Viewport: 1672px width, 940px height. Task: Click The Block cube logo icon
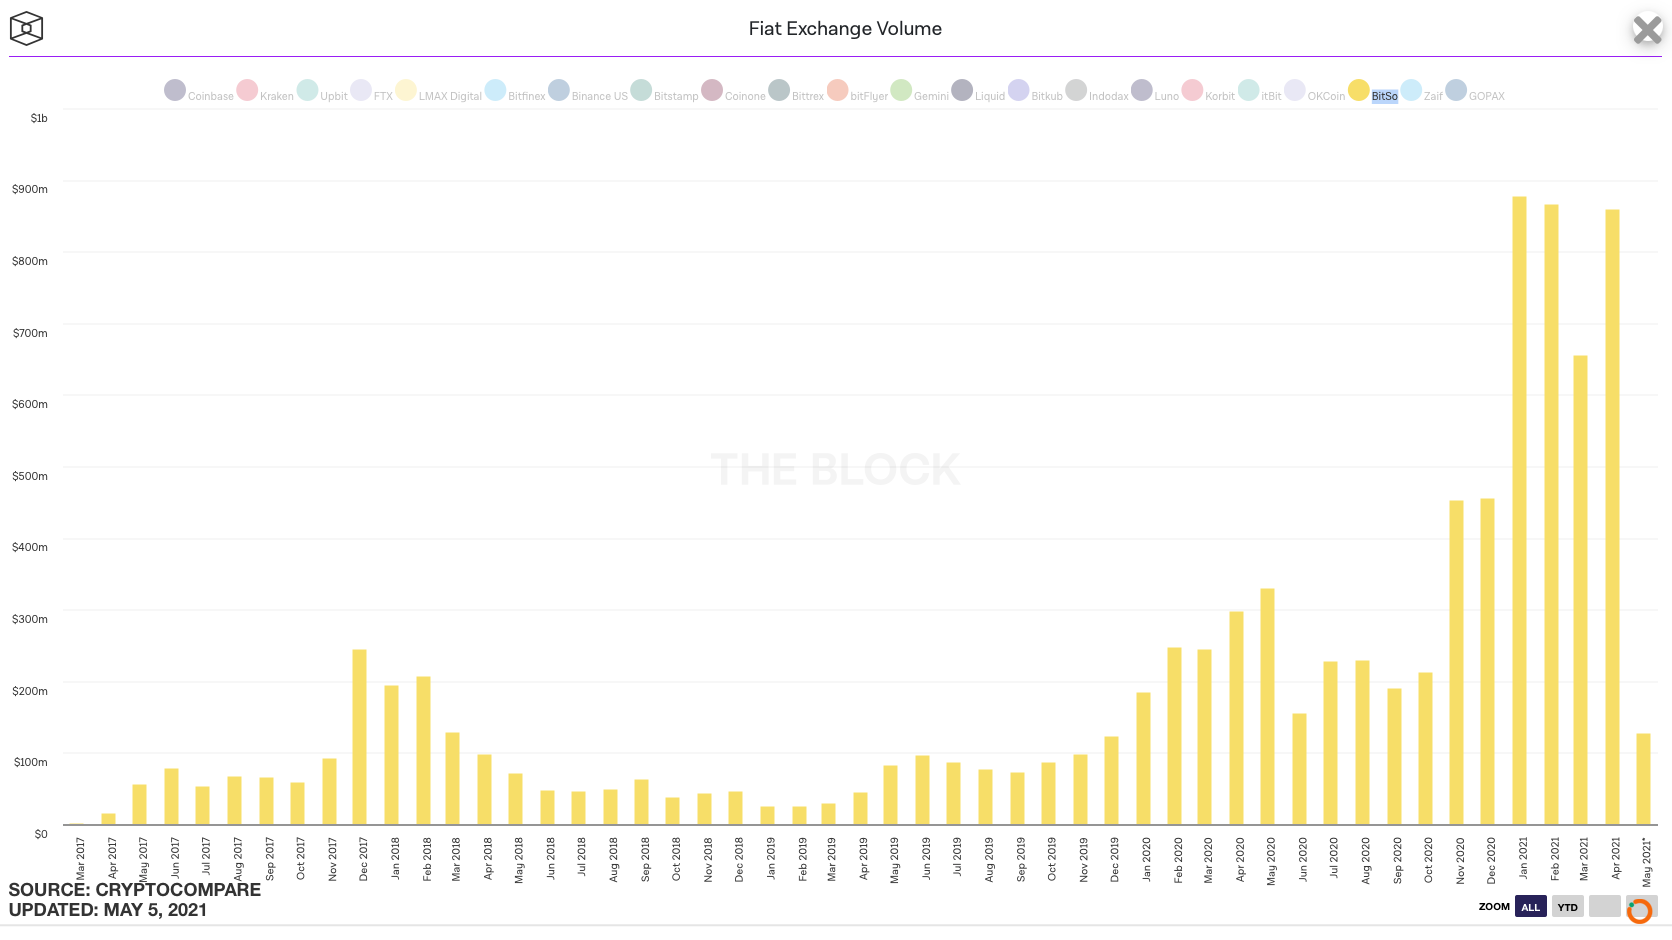(26, 28)
